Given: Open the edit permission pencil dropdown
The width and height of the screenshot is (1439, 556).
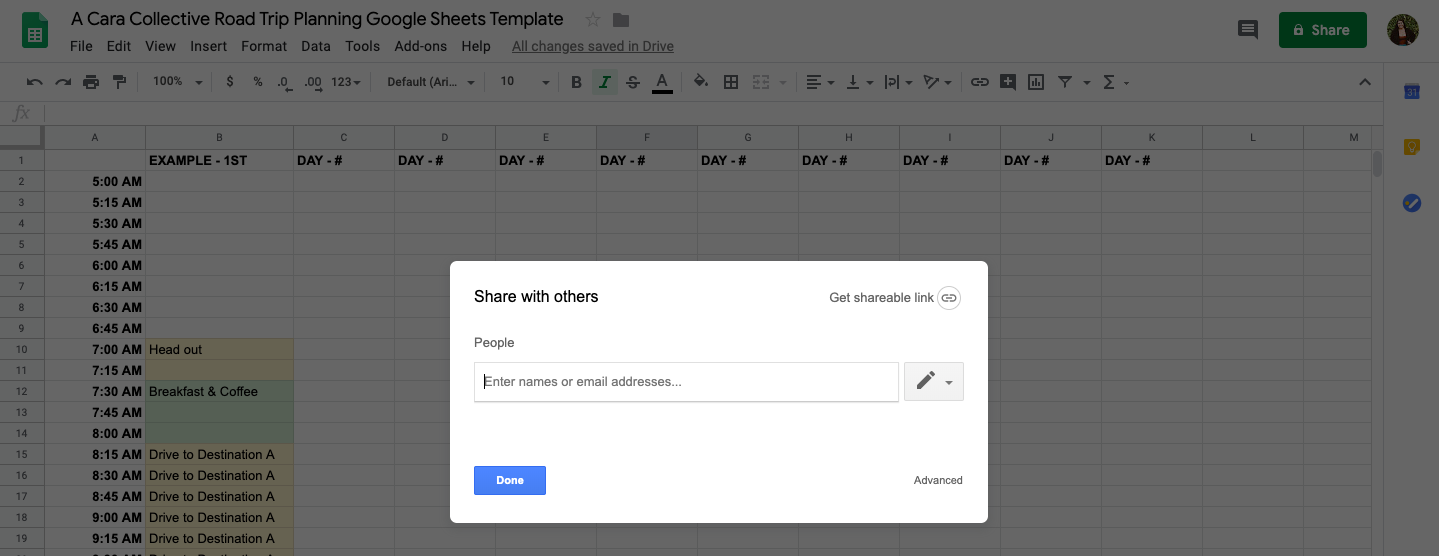Looking at the screenshot, I should (x=934, y=382).
